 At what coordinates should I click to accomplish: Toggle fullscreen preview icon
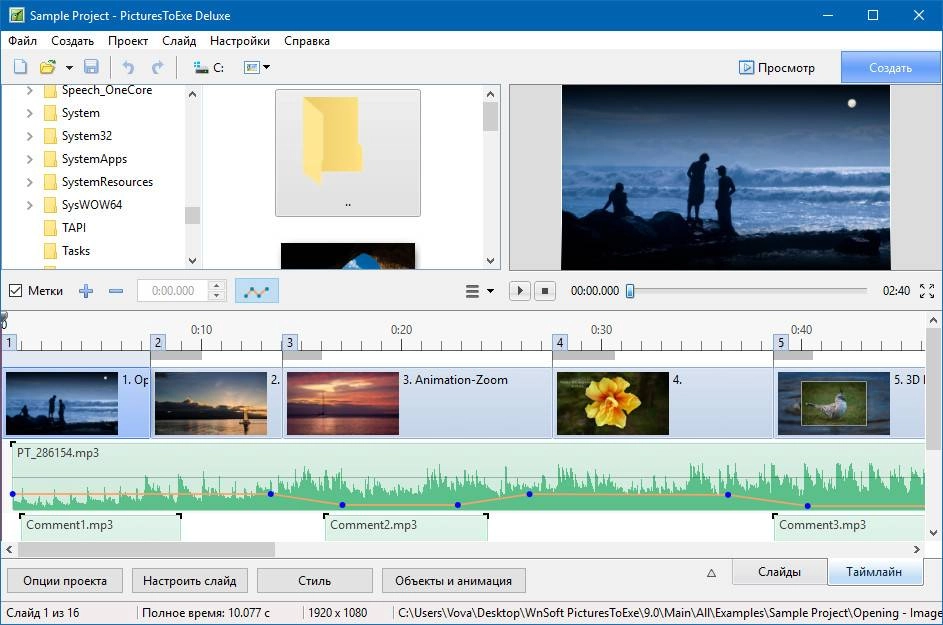[x=927, y=291]
